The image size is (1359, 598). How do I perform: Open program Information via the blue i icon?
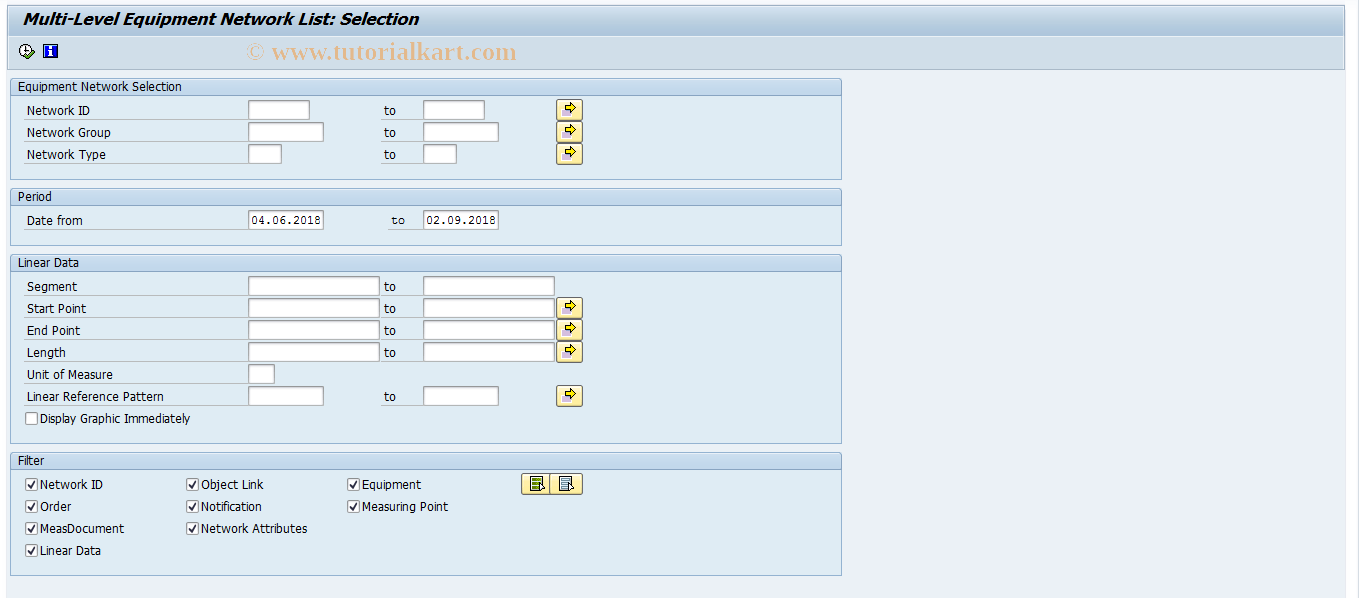click(49, 51)
